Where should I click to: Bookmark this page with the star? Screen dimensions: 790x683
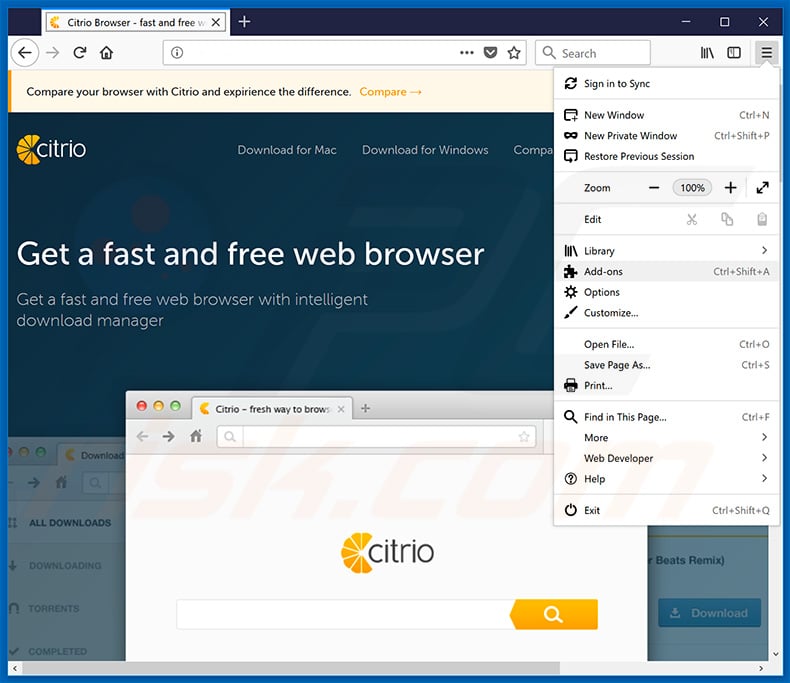(x=514, y=52)
